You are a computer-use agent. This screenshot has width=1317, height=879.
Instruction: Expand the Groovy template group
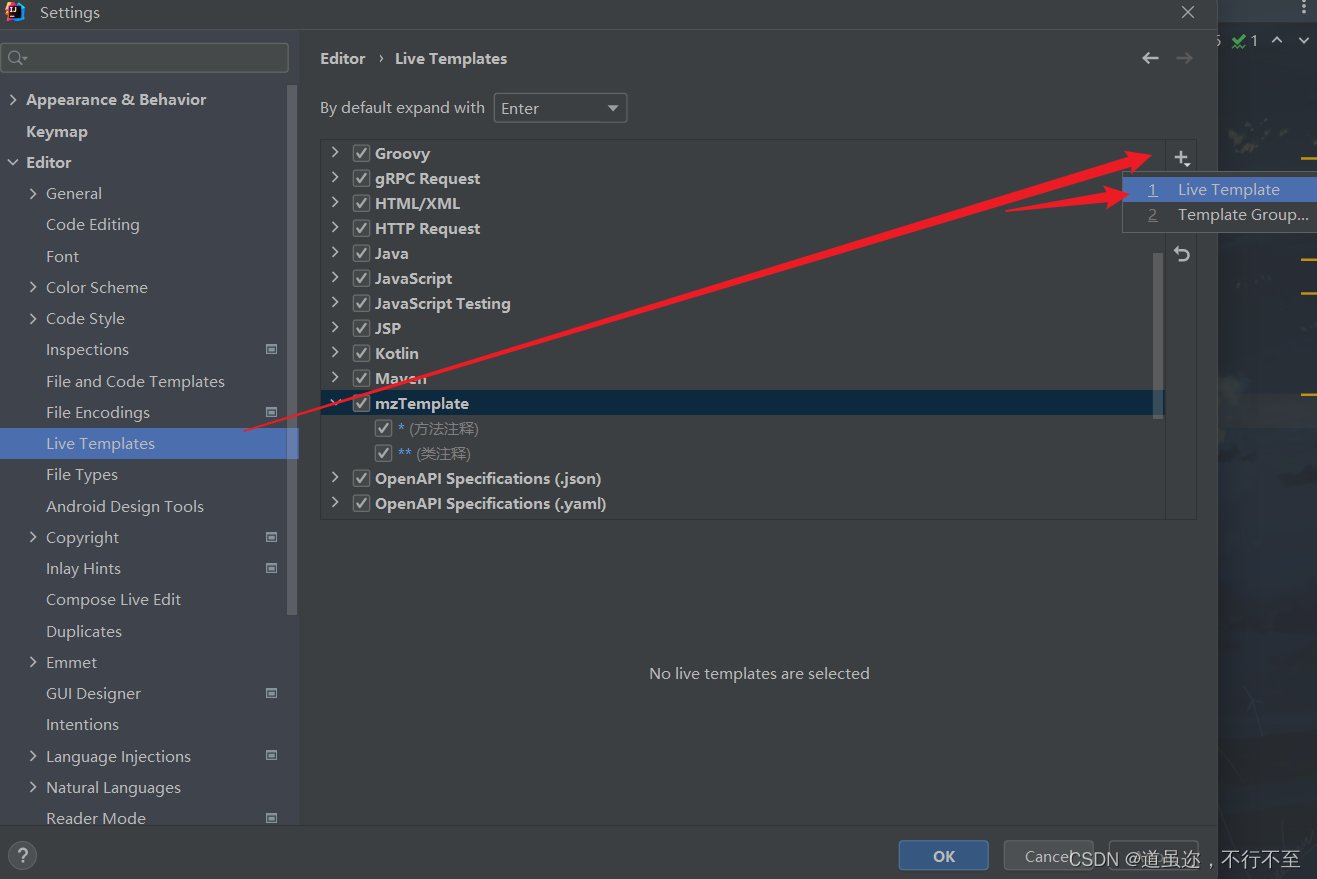click(335, 152)
